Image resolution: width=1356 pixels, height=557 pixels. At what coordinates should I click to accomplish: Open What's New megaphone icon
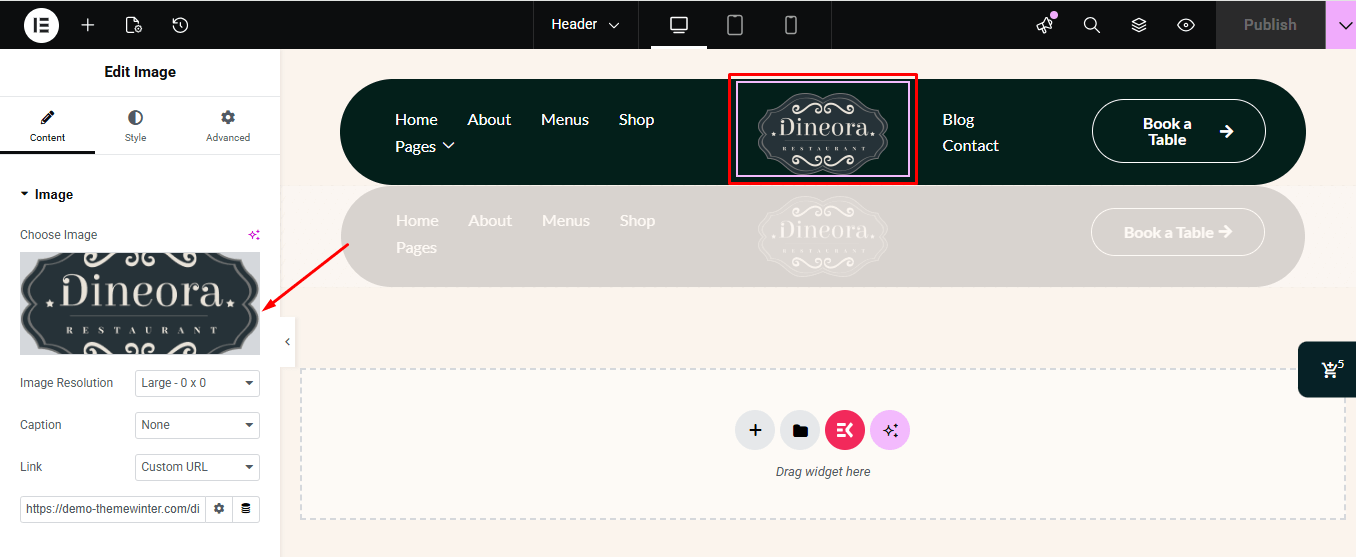1045,25
